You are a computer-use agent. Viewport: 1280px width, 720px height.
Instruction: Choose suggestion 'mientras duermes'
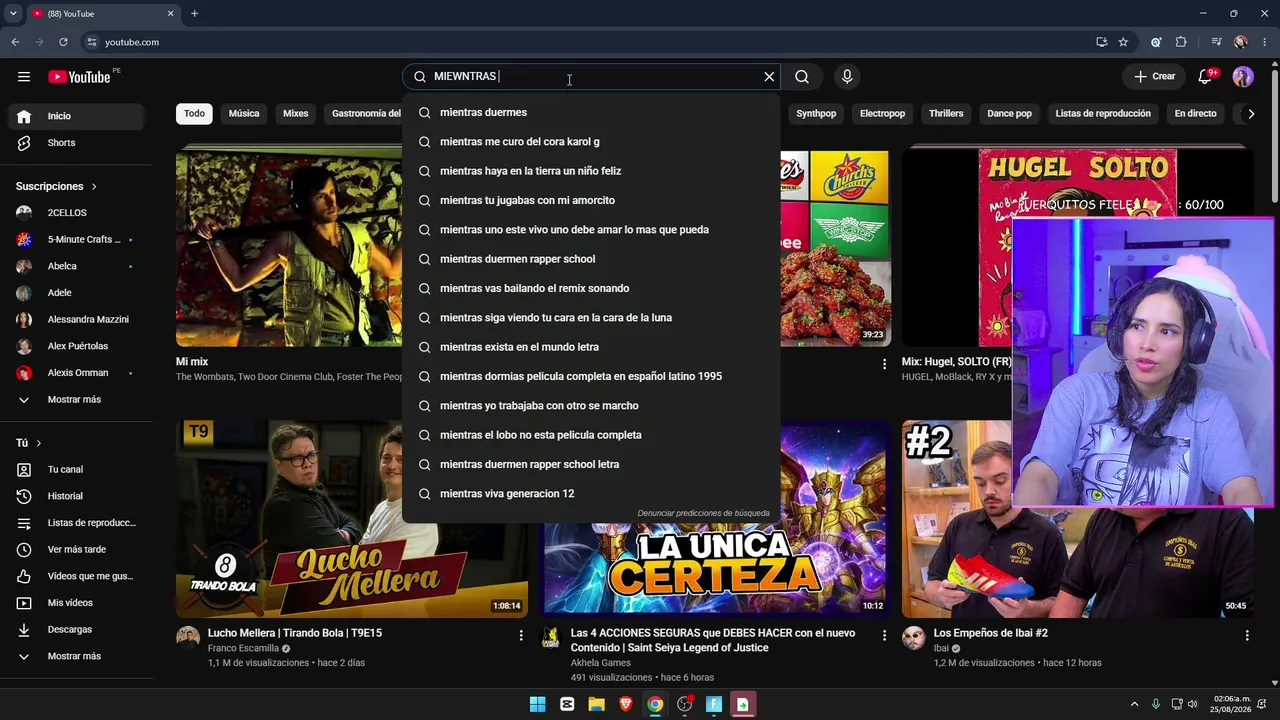click(x=591, y=112)
